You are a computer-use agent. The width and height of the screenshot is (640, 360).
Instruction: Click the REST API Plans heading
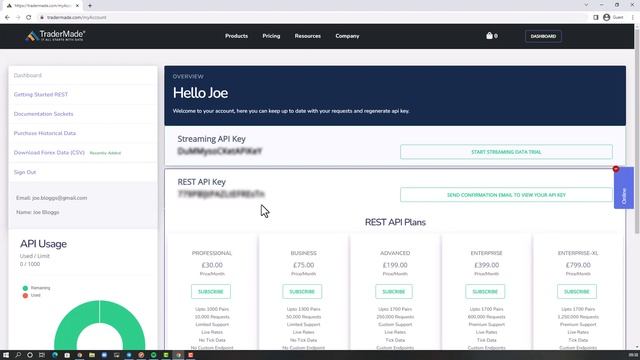(x=395, y=222)
